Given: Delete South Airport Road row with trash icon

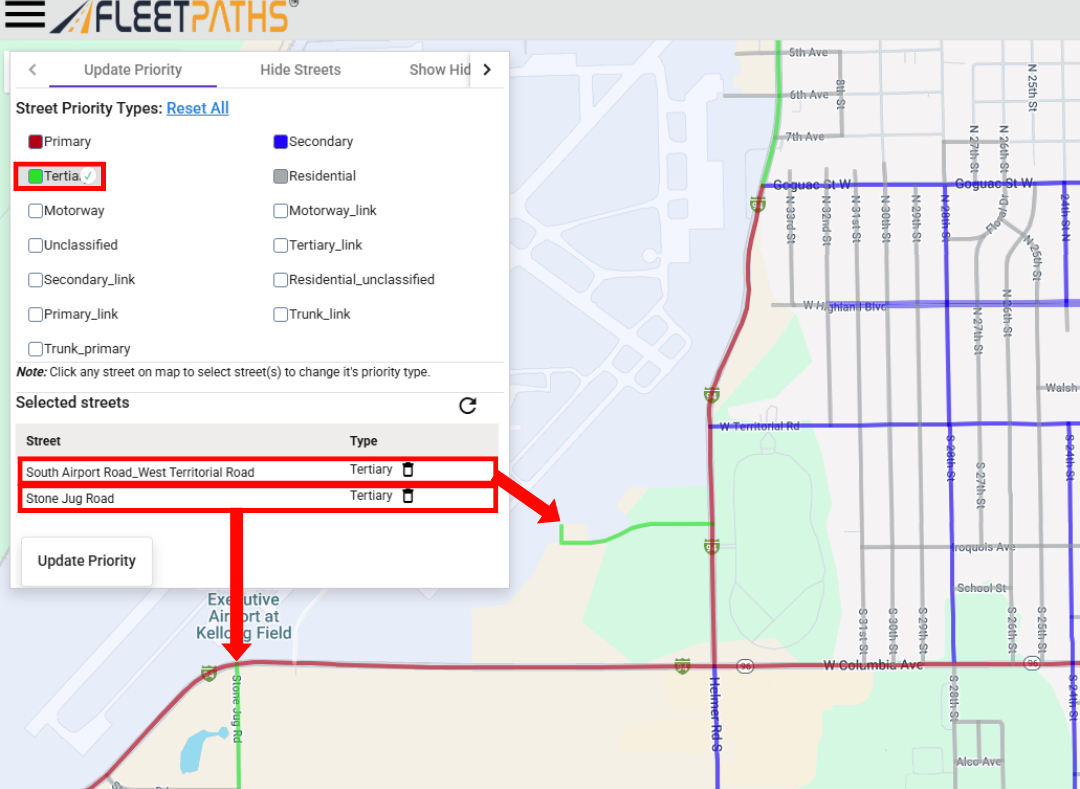Looking at the screenshot, I should tap(407, 469).
